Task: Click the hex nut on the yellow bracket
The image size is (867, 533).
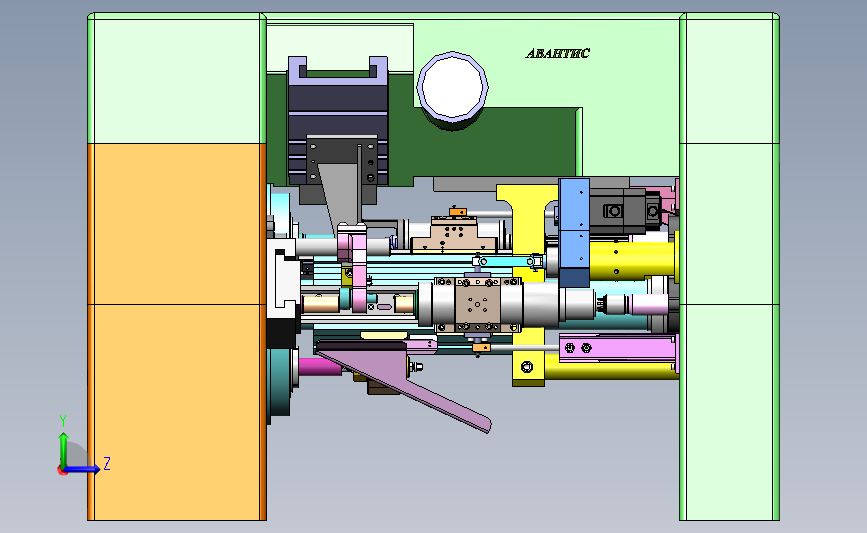Action: point(527,367)
